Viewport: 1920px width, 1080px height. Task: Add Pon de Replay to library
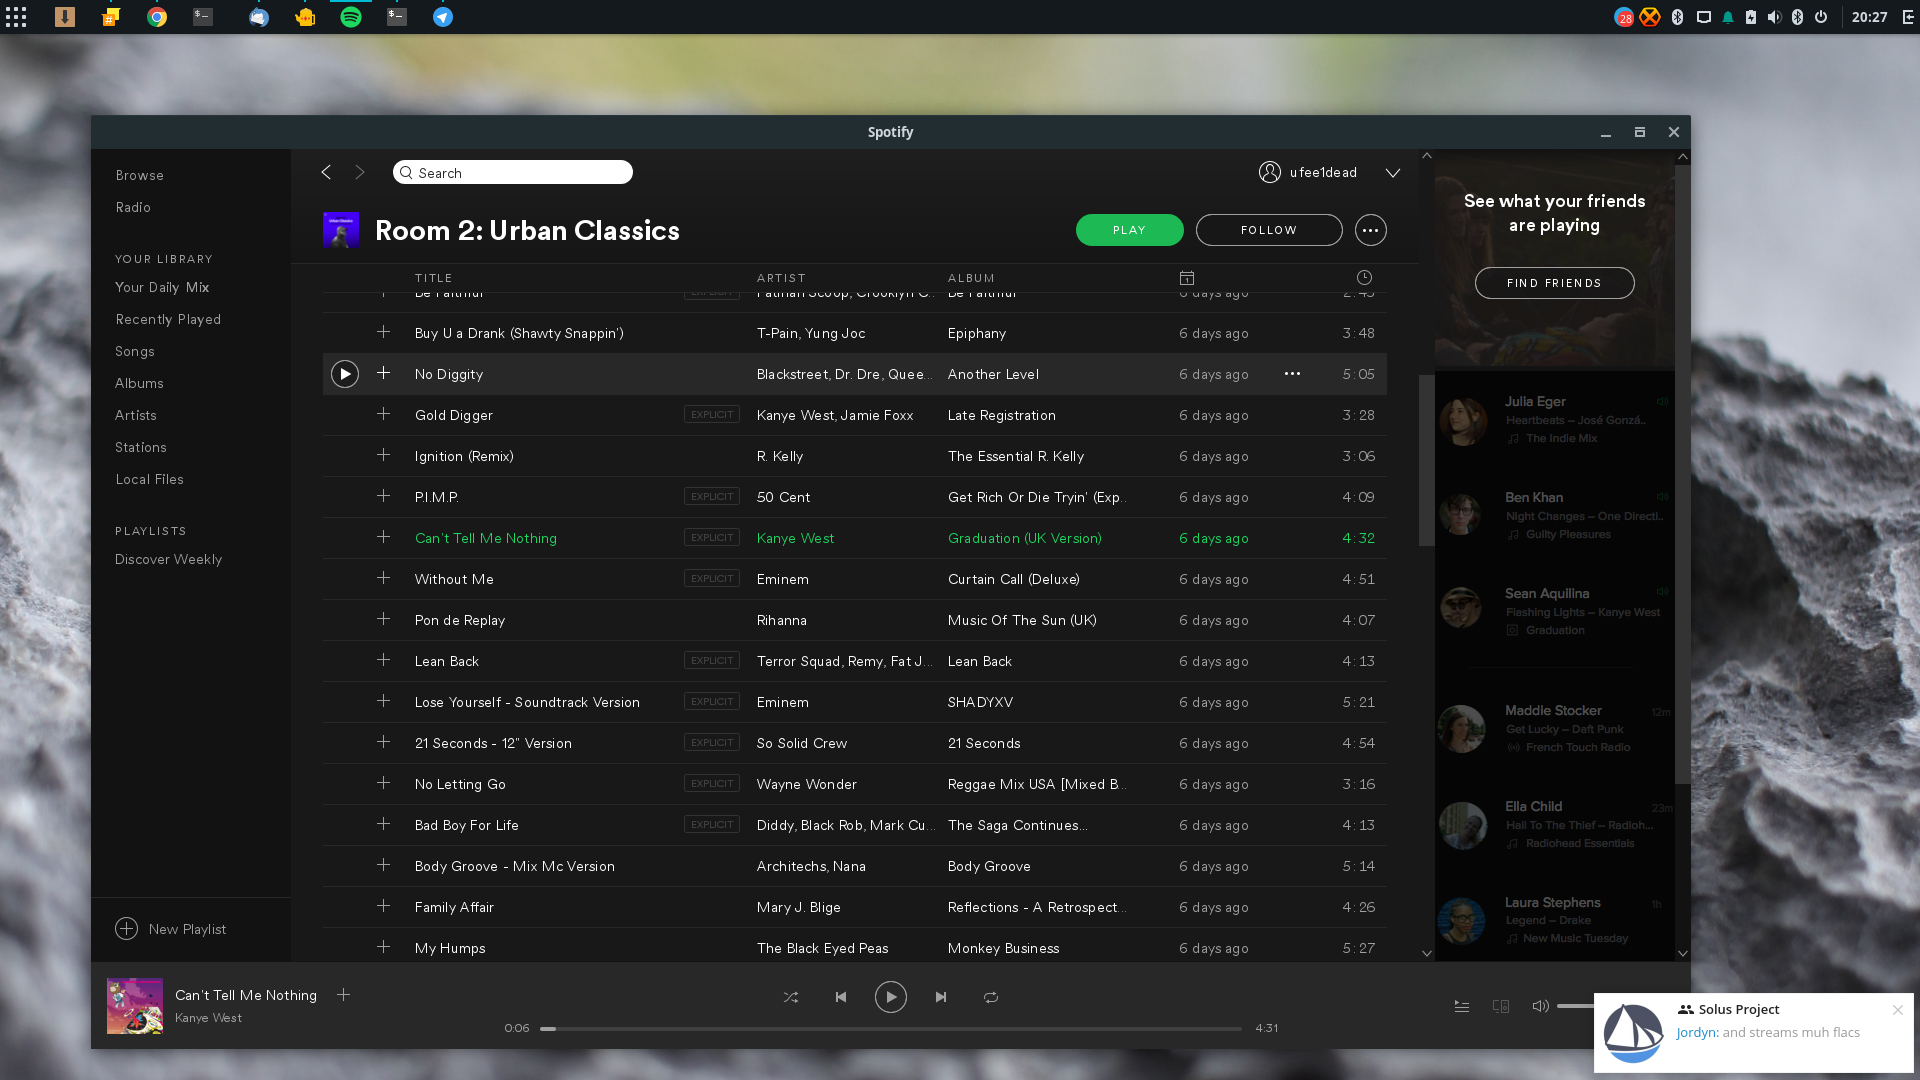(383, 619)
